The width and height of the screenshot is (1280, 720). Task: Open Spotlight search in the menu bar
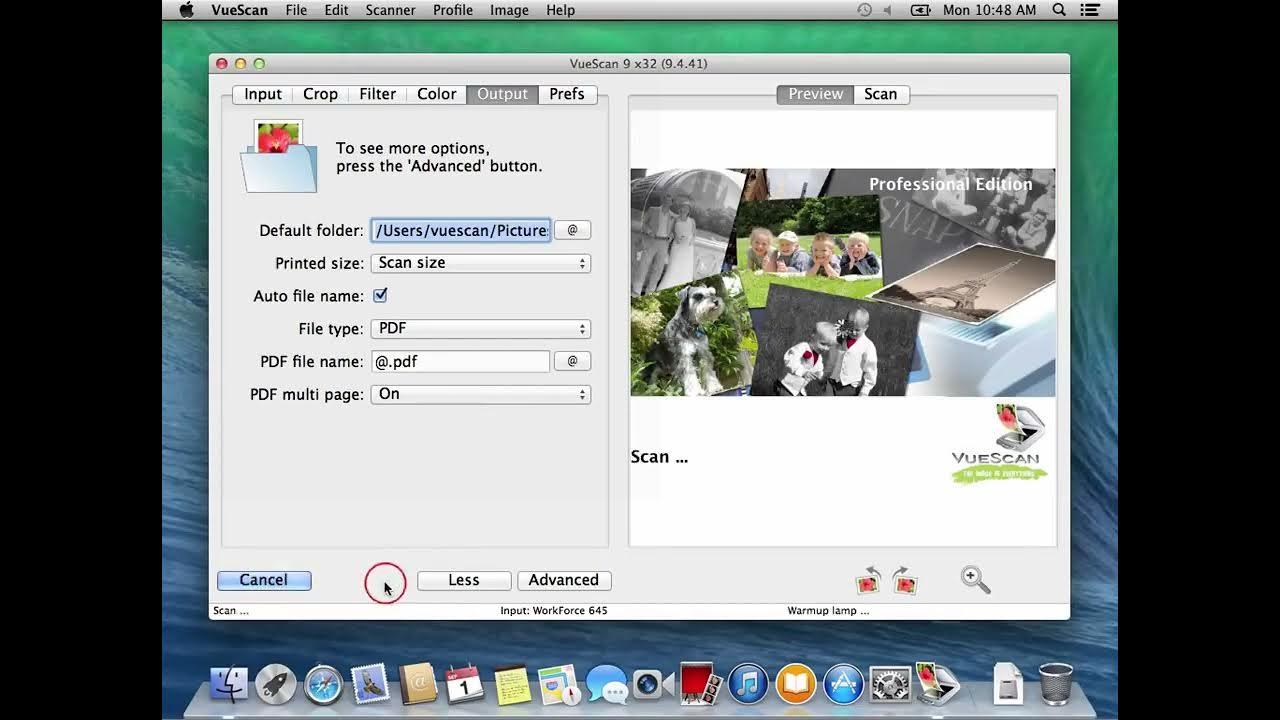click(1059, 10)
